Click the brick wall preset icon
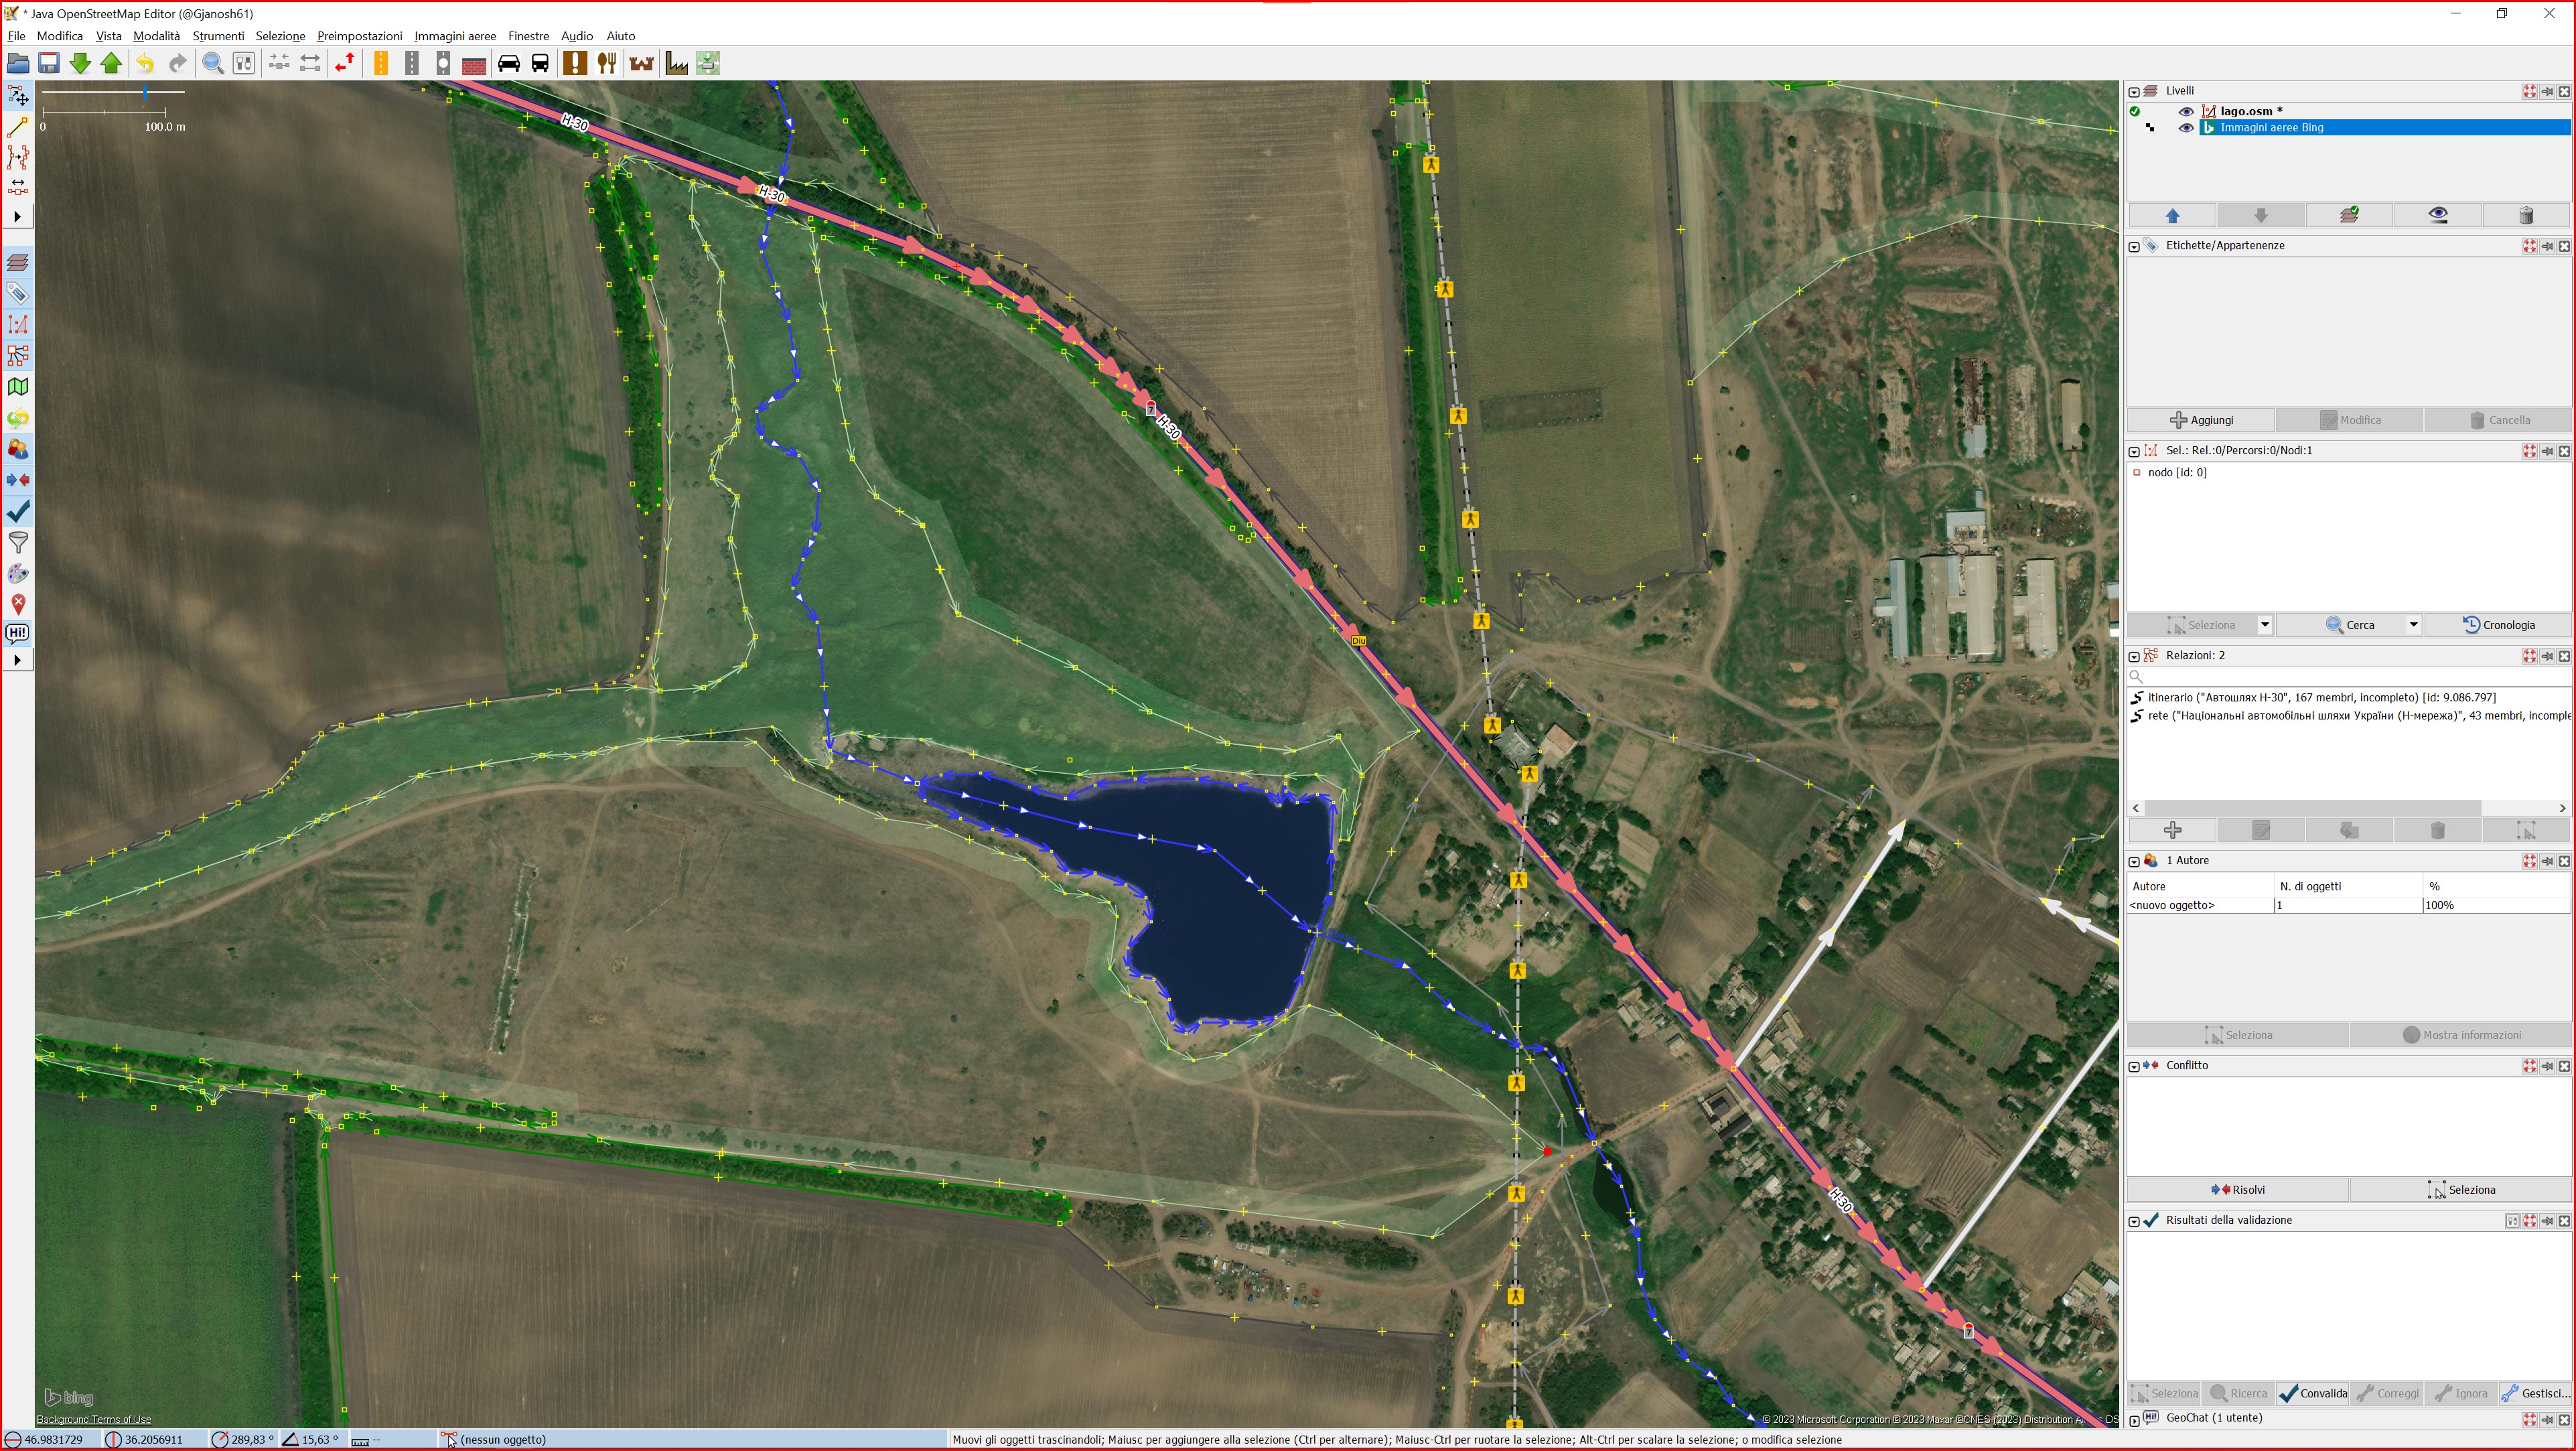2576x1451 pixels. coord(474,64)
